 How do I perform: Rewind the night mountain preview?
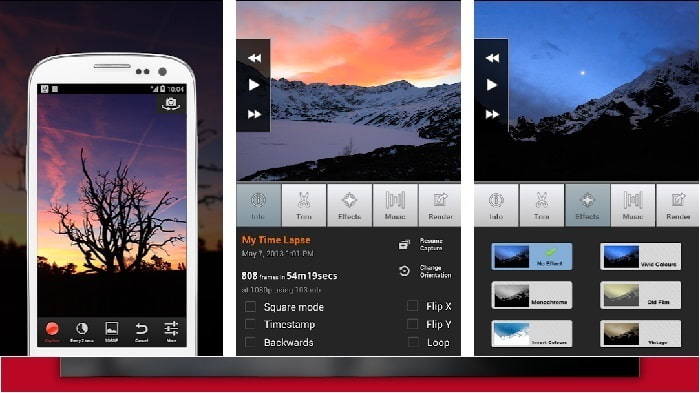[492, 58]
